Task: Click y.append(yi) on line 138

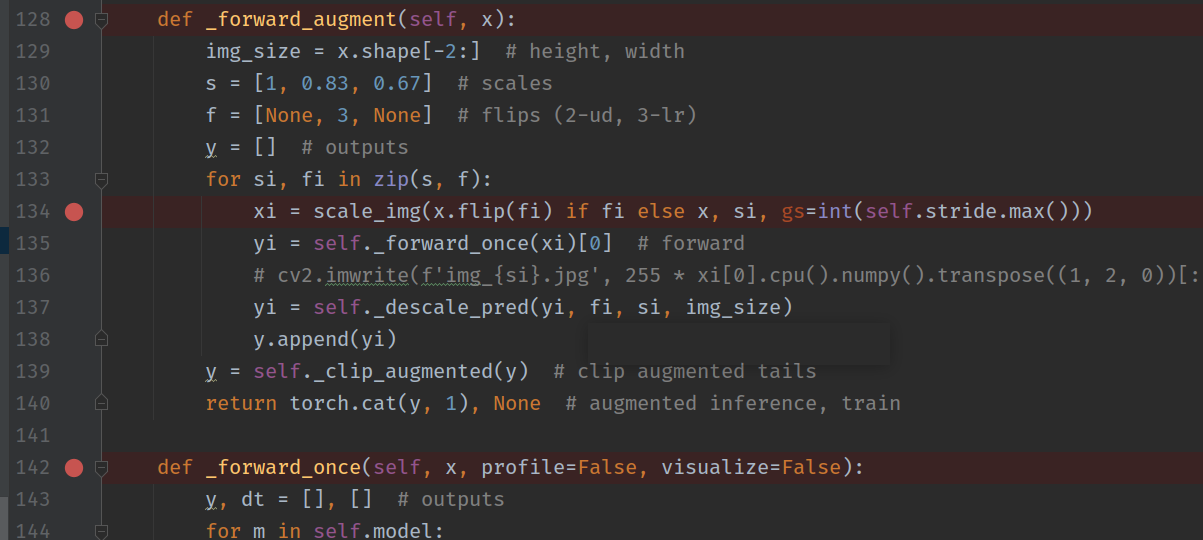Action: [x=325, y=339]
